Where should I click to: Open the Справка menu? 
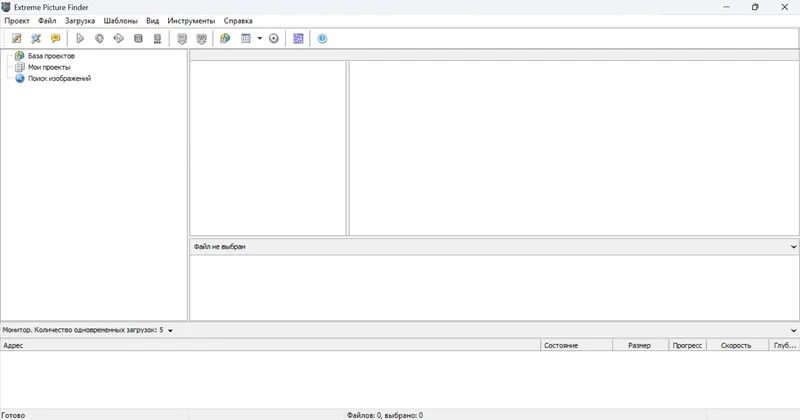[x=238, y=21]
